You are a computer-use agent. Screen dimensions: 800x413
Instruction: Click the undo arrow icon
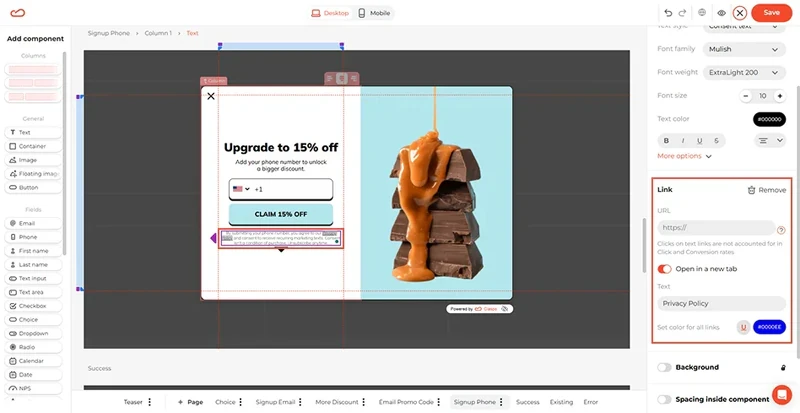668,13
